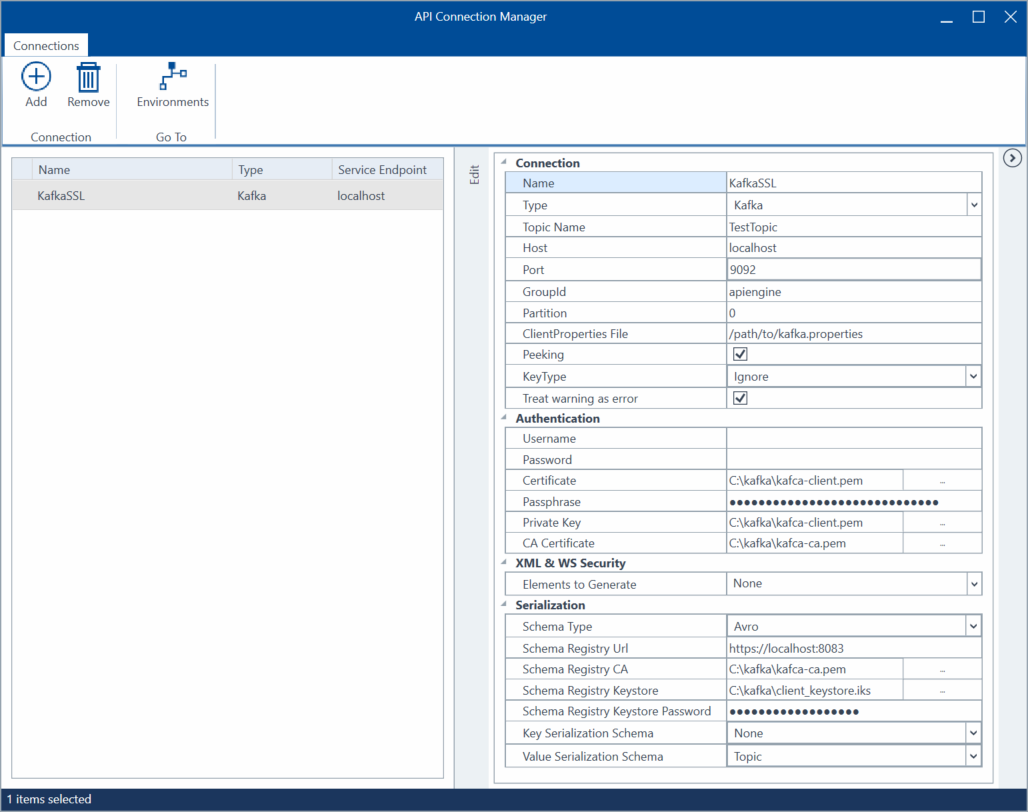Image resolution: width=1028 pixels, height=812 pixels.
Task: Click the Remove trash can icon
Action: (x=88, y=78)
